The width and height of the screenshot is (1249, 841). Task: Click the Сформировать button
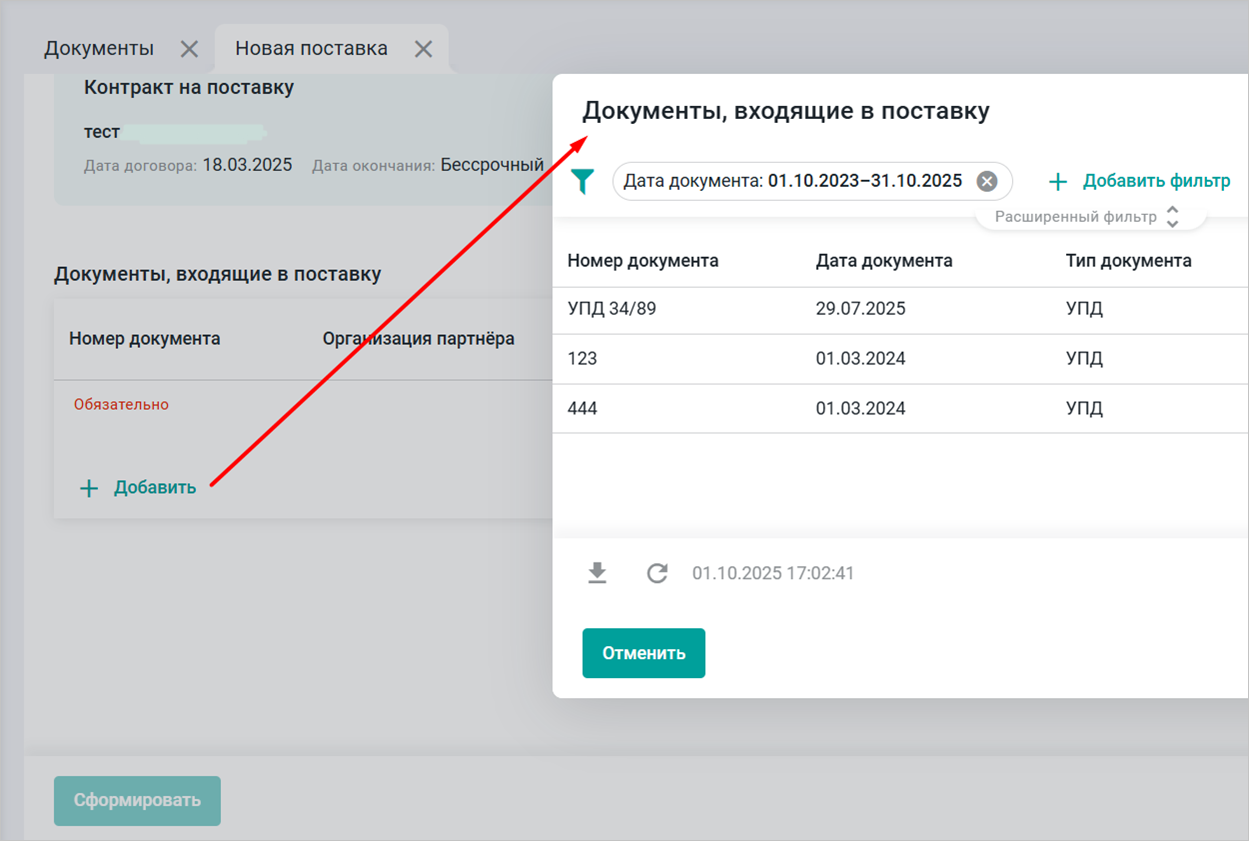point(137,800)
